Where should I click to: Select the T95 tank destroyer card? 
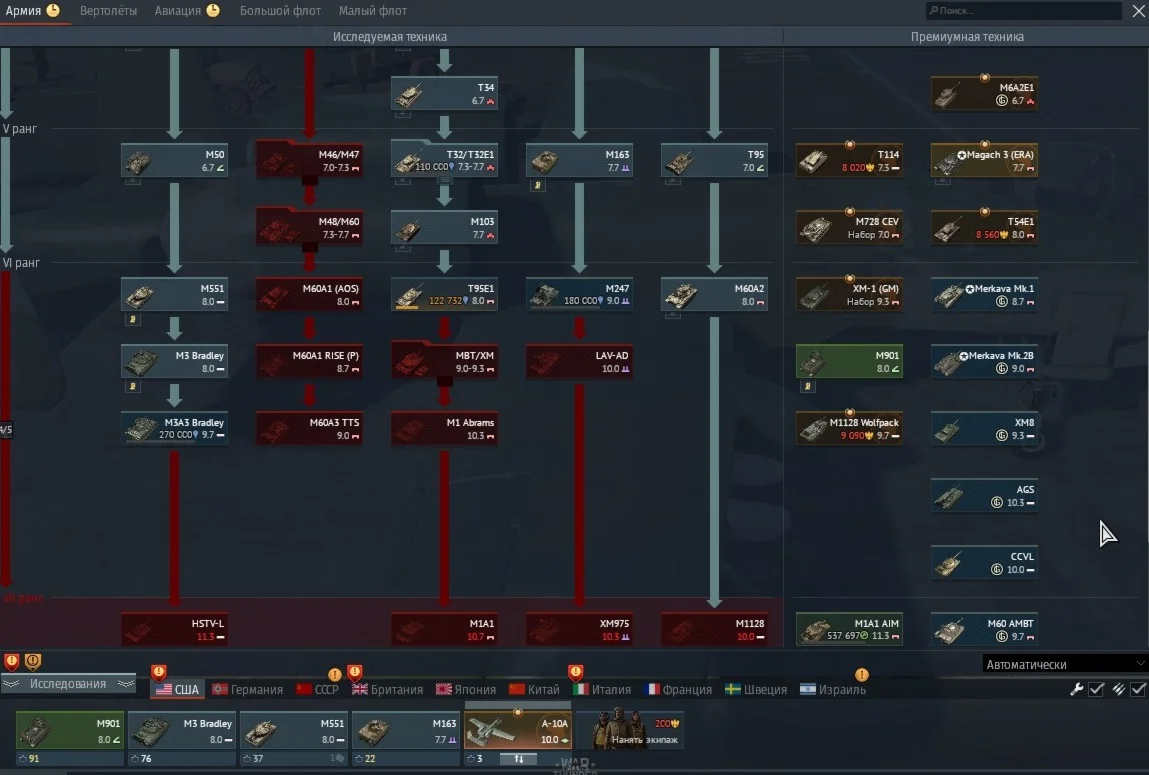[x=714, y=160]
